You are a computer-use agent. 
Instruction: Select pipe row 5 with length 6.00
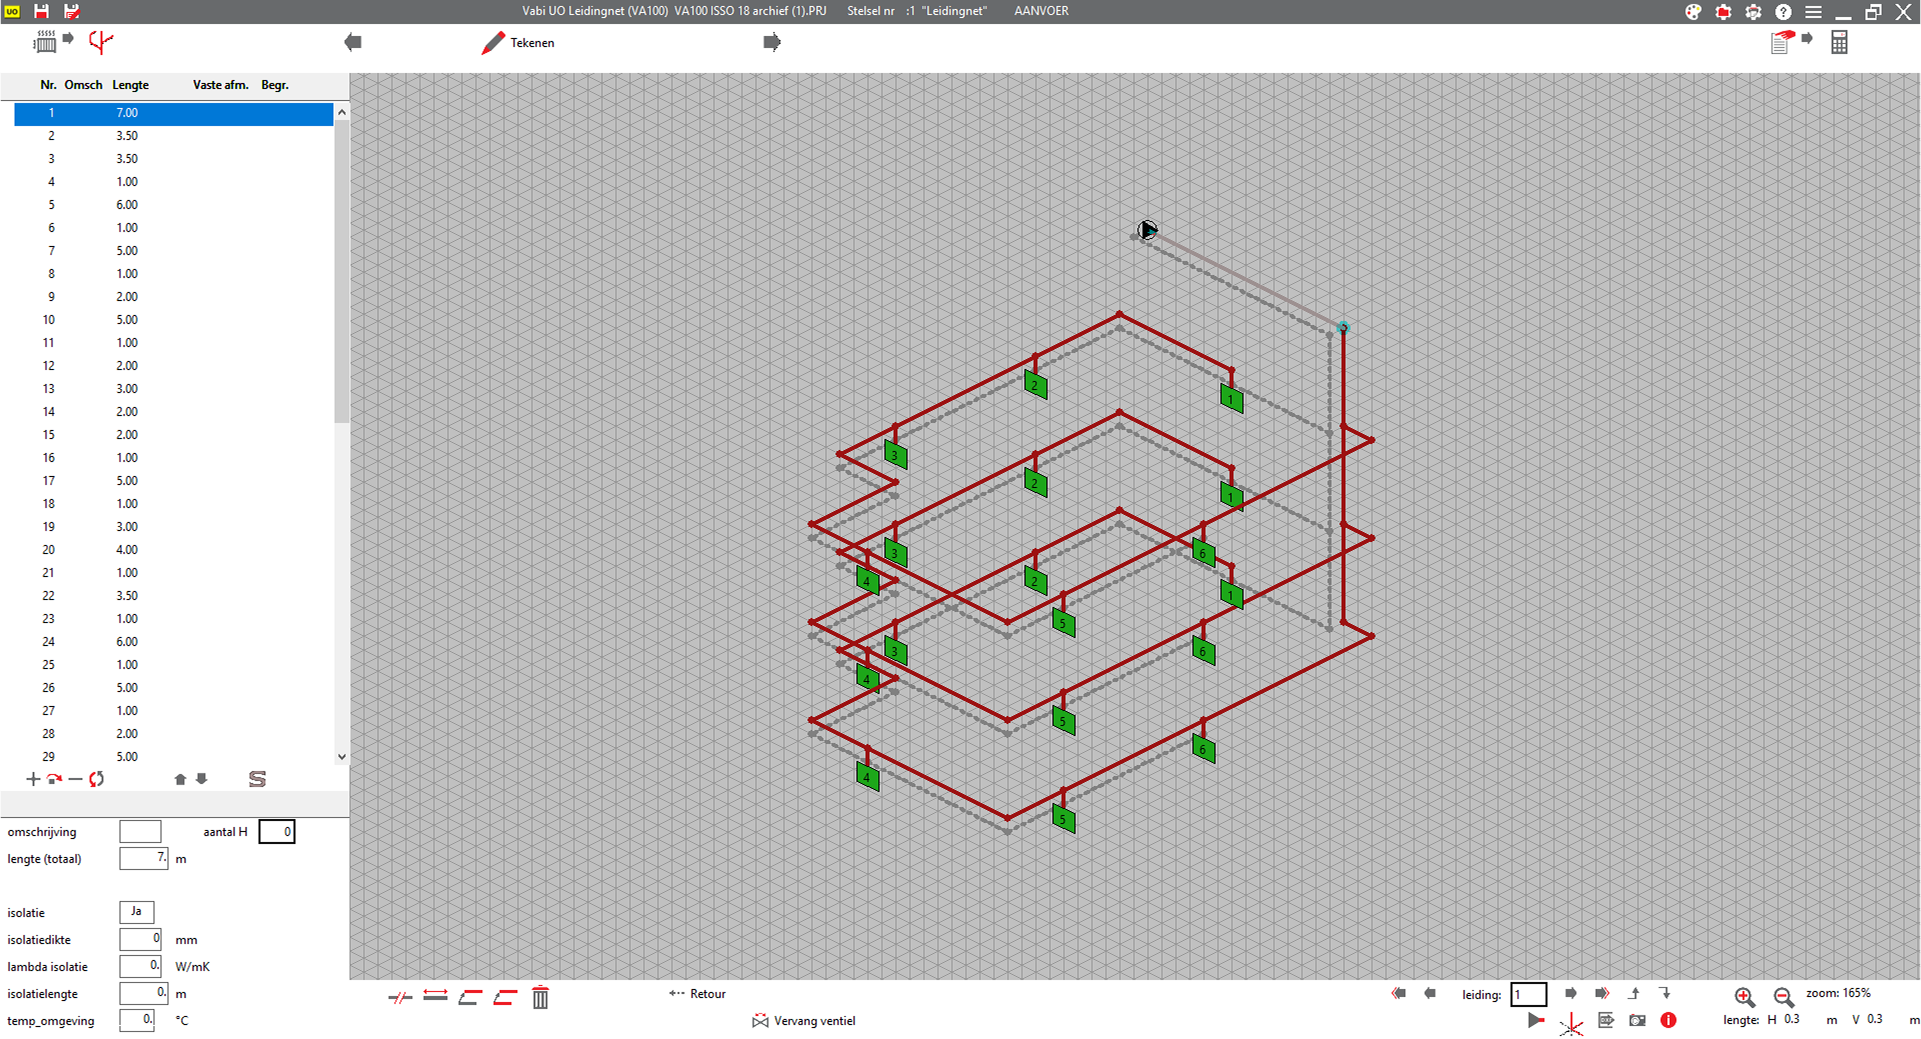click(x=127, y=205)
